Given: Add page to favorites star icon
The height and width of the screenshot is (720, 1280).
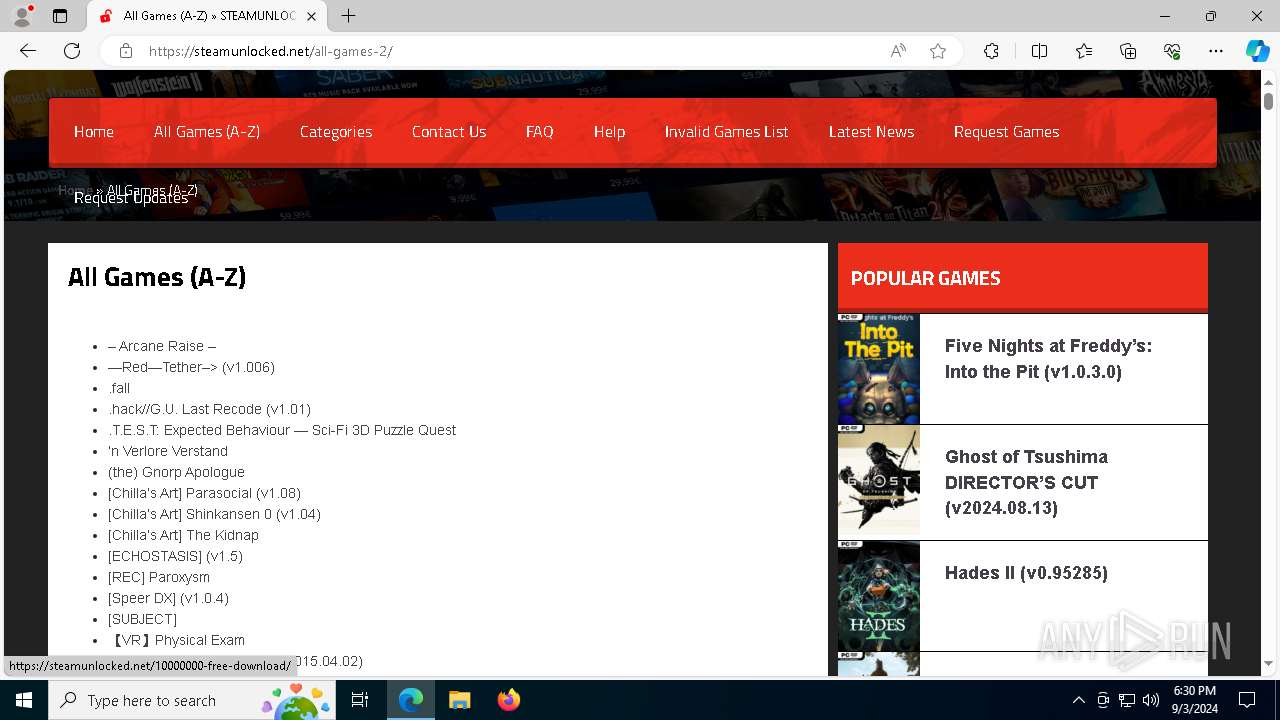Looking at the screenshot, I should pos(938,51).
